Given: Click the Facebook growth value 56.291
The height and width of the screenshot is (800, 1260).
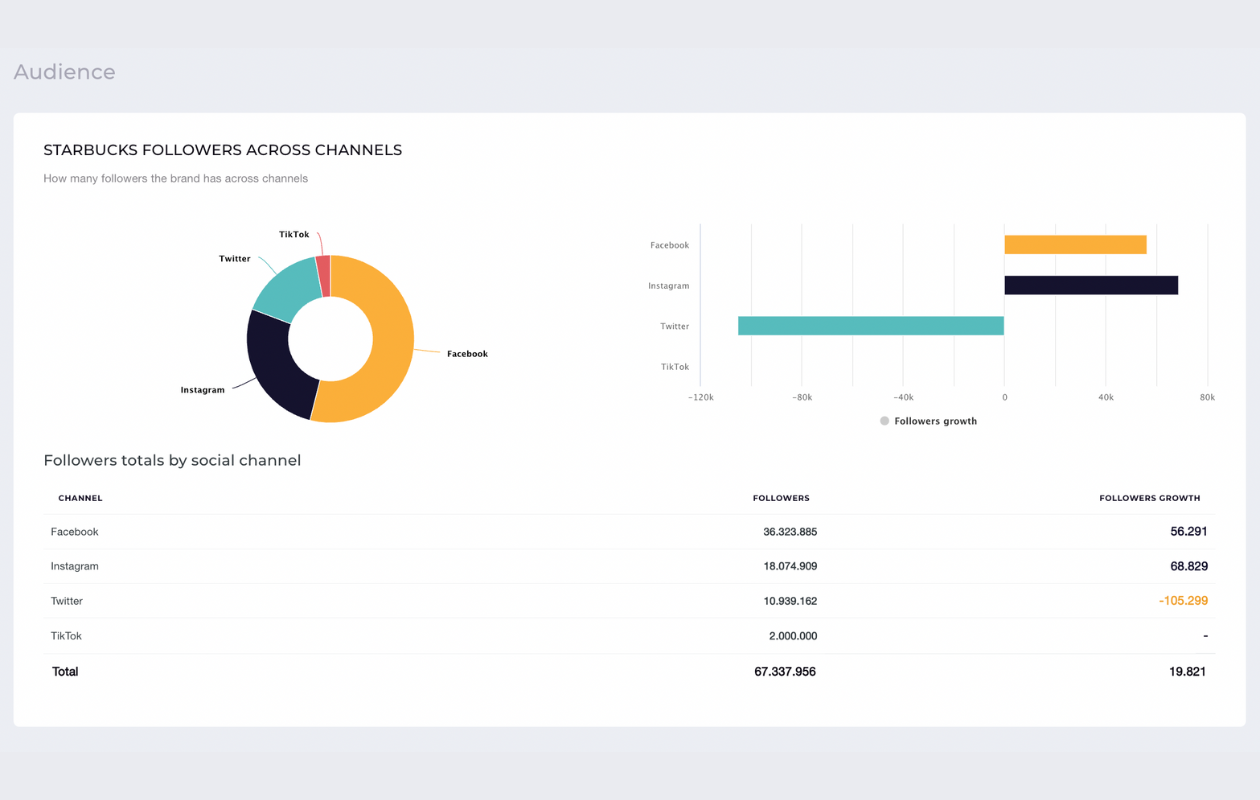Looking at the screenshot, I should 1189,532.
